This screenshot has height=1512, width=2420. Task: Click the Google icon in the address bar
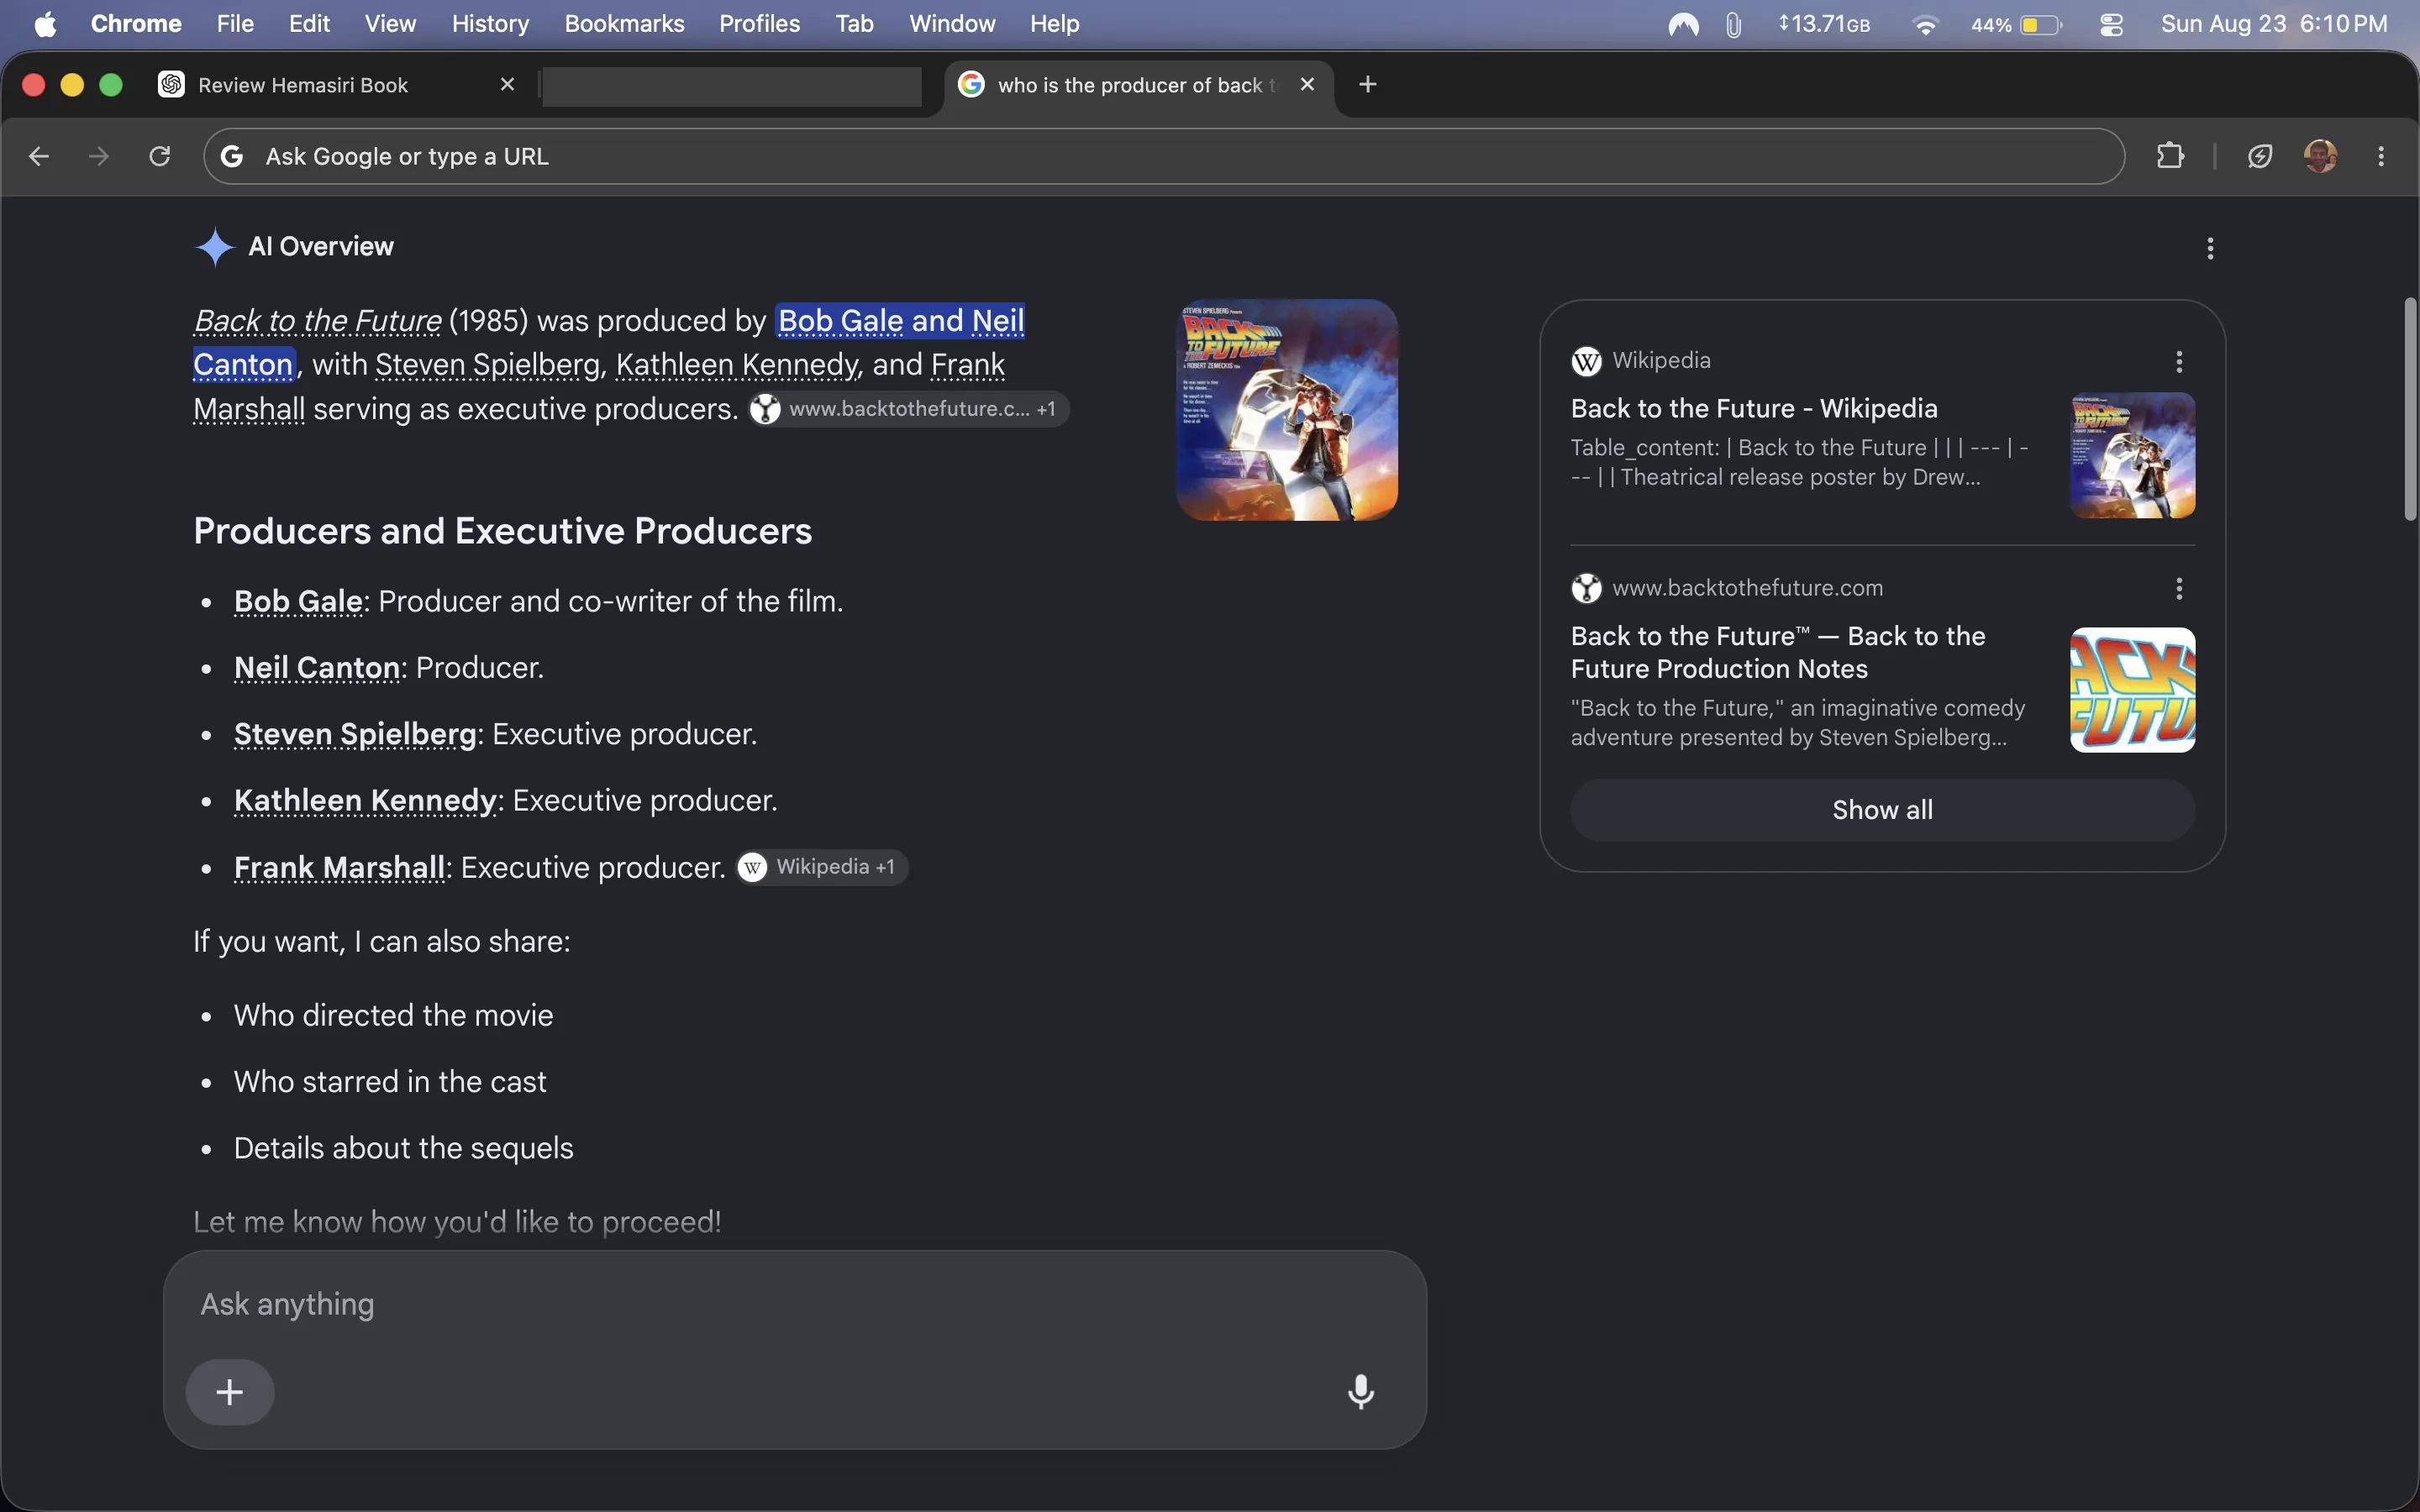coord(232,156)
